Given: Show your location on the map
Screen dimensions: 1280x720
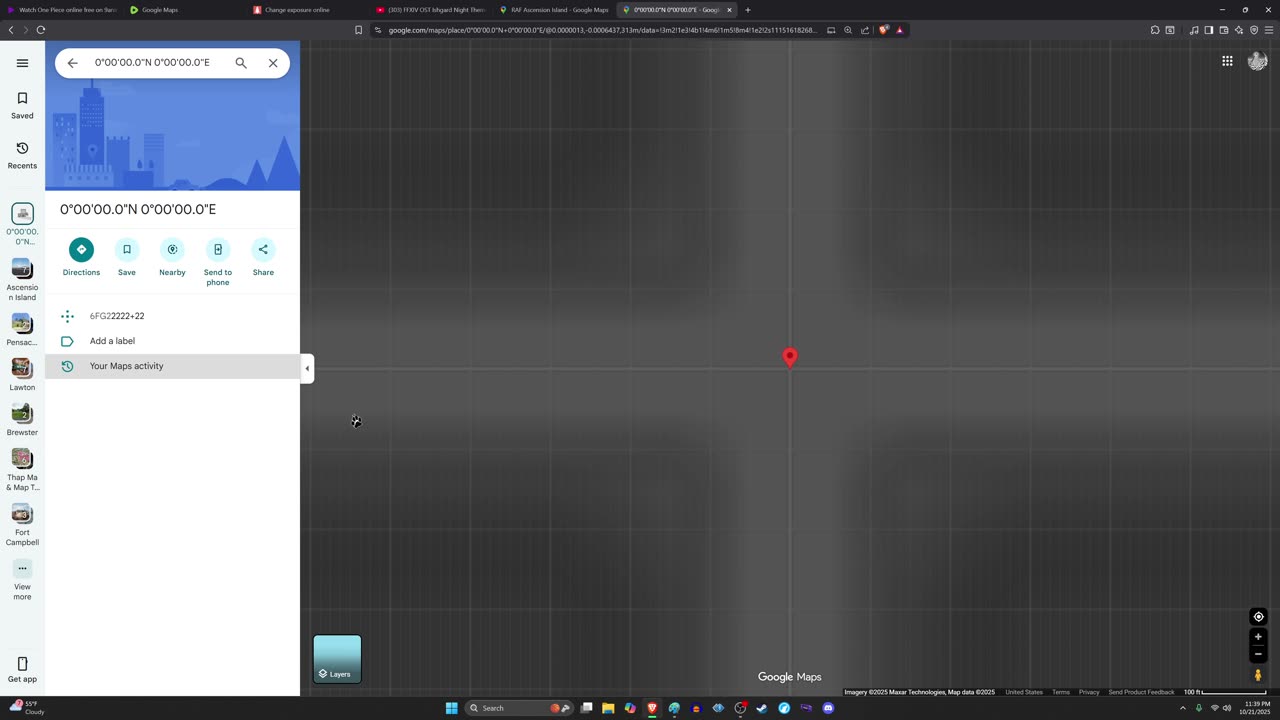Looking at the screenshot, I should point(1259,617).
